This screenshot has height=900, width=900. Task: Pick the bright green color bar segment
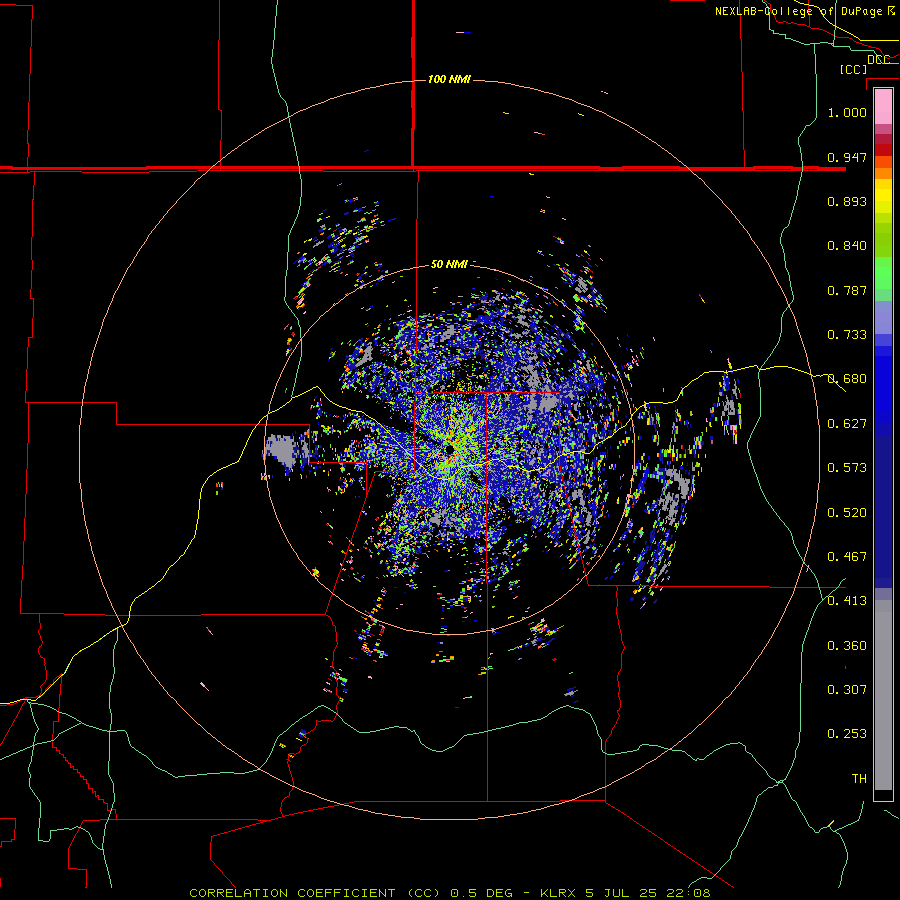point(883,273)
